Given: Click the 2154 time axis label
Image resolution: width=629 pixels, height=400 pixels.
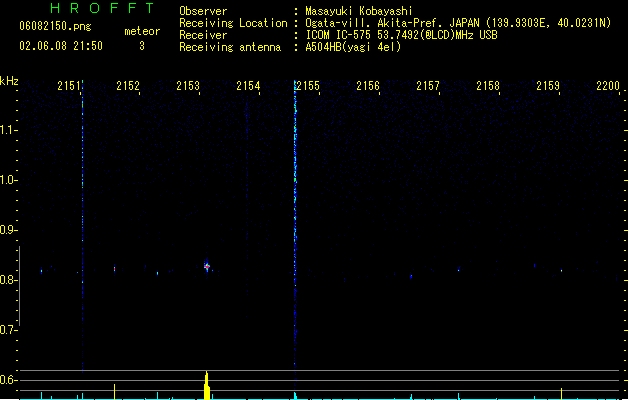Looking at the screenshot, I should [248, 86].
